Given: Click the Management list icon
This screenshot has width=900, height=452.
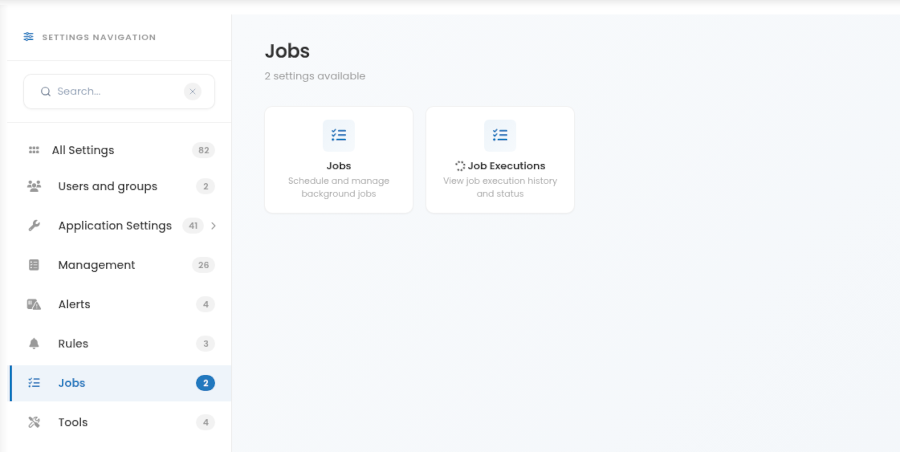Looking at the screenshot, I should (x=34, y=265).
